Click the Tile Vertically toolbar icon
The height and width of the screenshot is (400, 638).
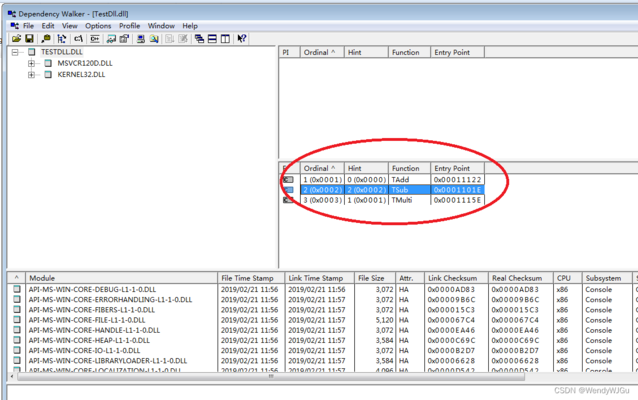coord(225,39)
